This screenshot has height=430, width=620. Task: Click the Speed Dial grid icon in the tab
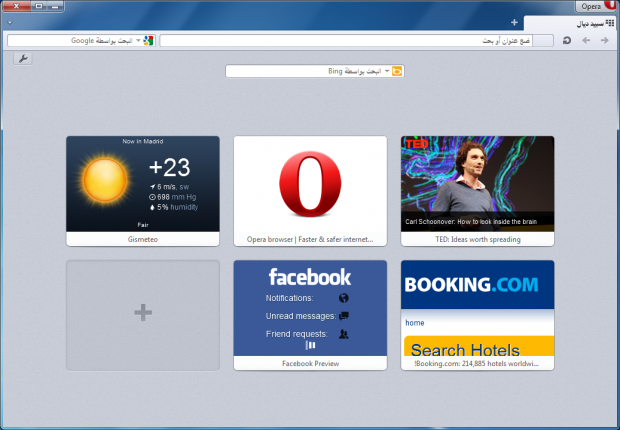(610, 23)
